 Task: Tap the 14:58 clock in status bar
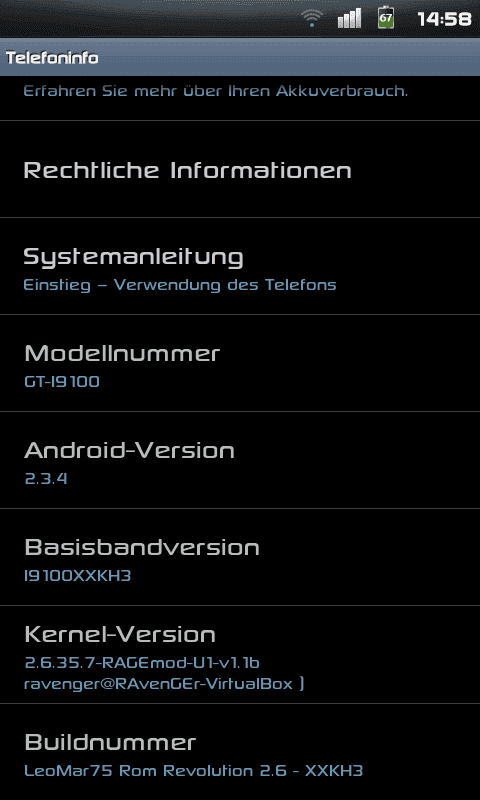point(444,19)
